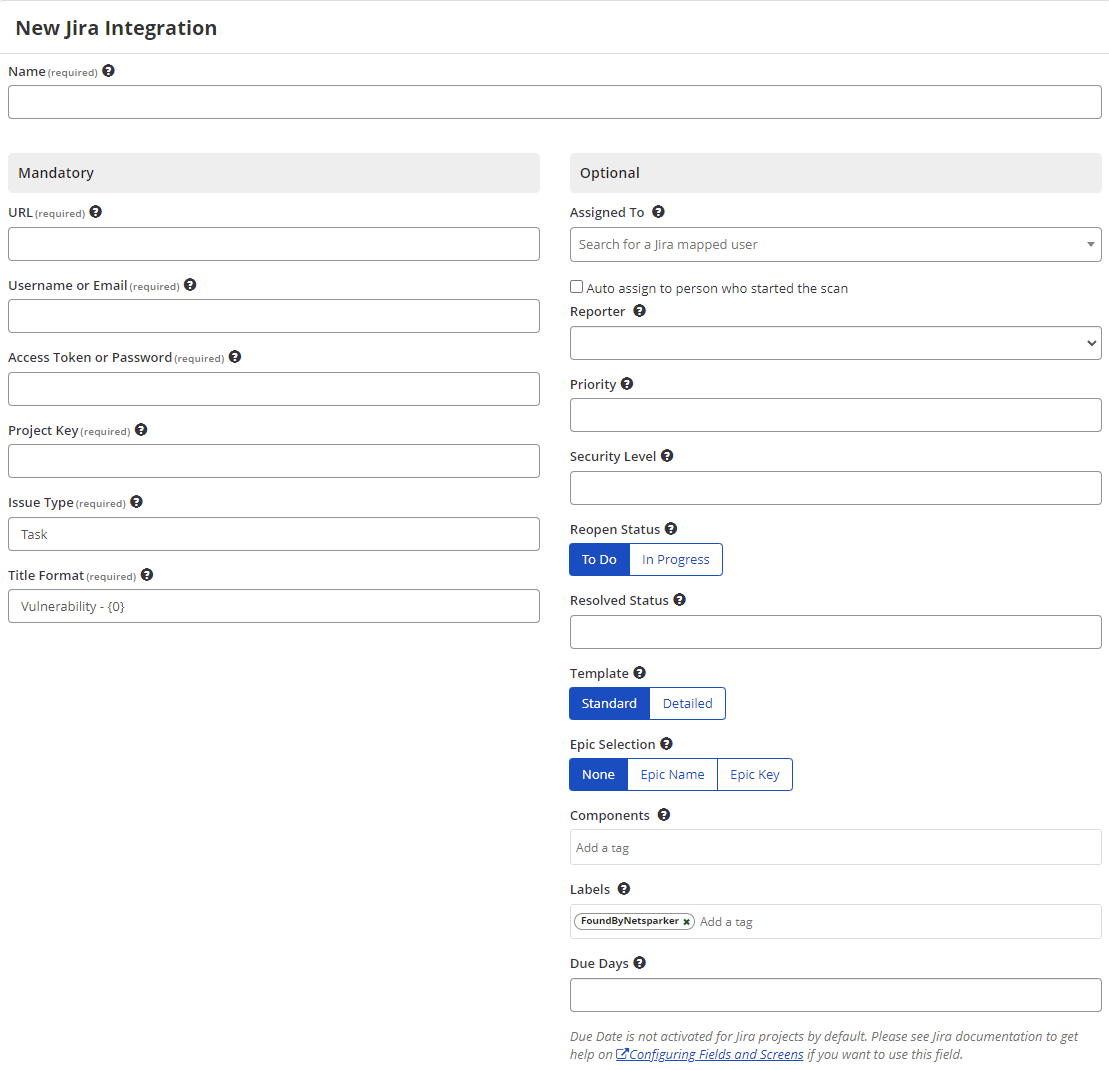Click the help icon next to Name

click(108, 71)
